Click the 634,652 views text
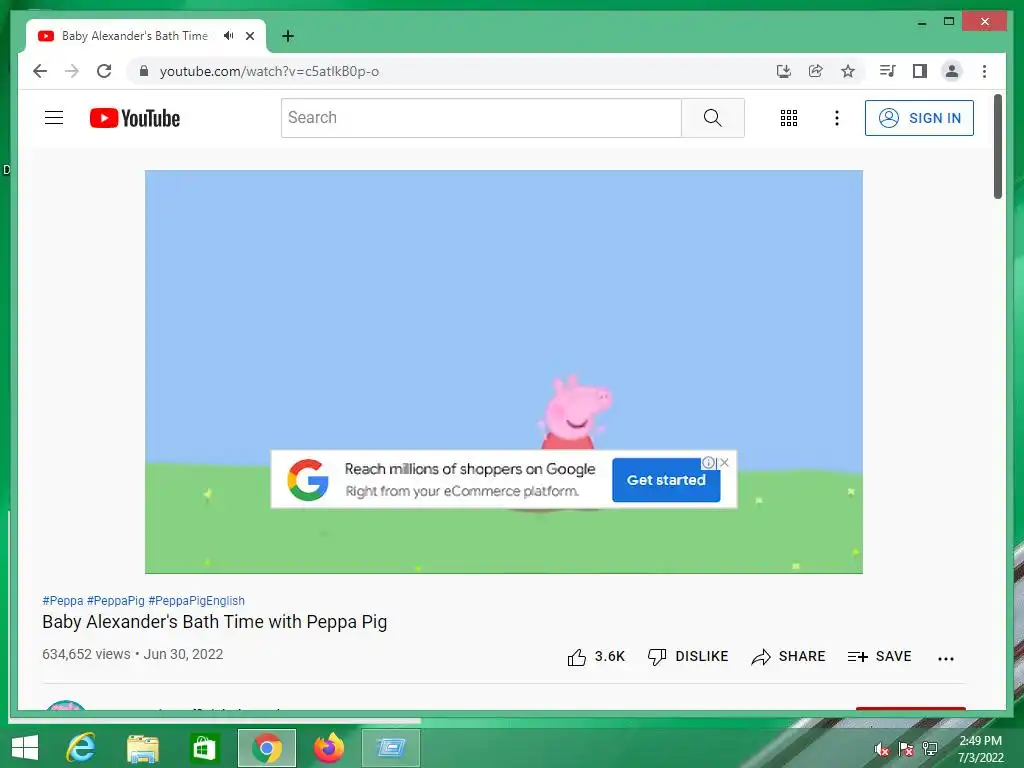Image resolution: width=1024 pixels, height=768 pixels. click(86, 654)
